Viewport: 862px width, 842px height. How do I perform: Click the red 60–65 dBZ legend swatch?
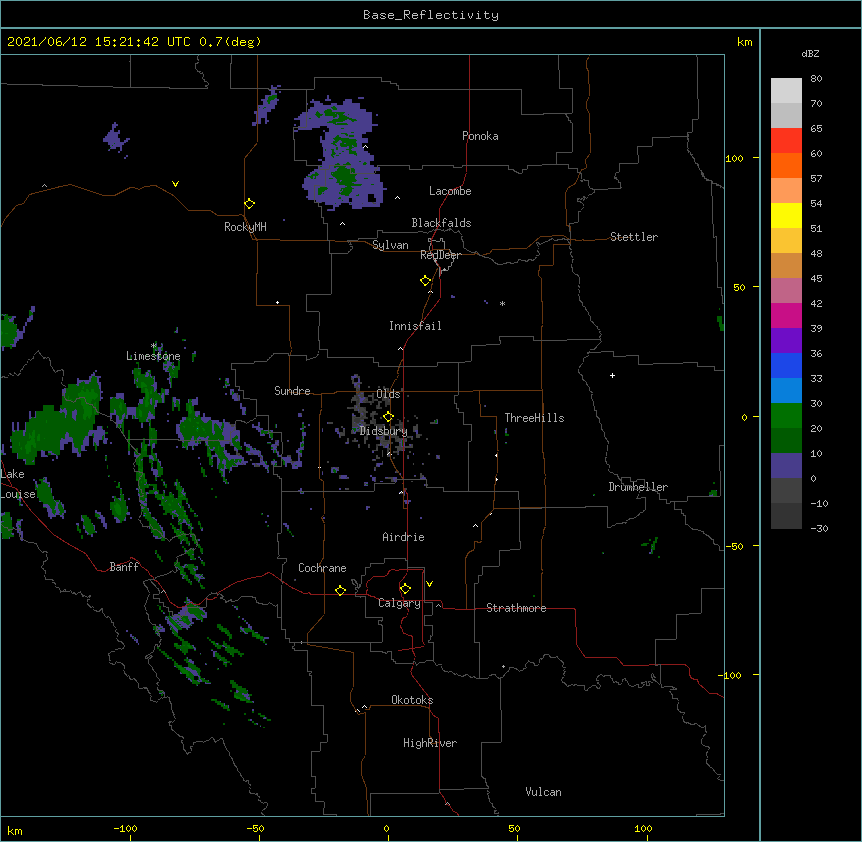click(x=786, y=140)
